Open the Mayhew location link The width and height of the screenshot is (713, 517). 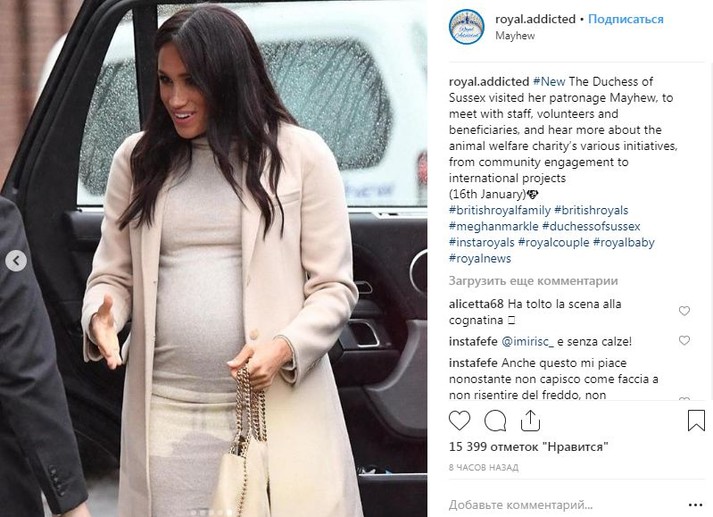tap(515, 35)
